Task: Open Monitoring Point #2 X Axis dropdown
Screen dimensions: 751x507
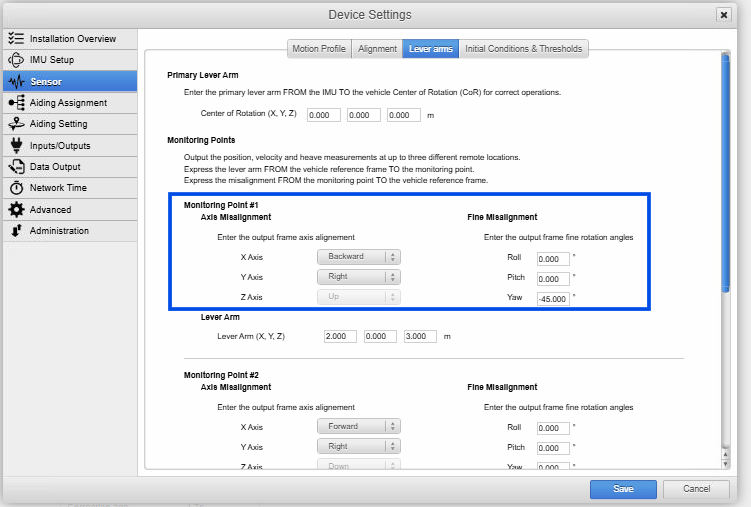Action: pyautogui.click(x=358, y=426)
